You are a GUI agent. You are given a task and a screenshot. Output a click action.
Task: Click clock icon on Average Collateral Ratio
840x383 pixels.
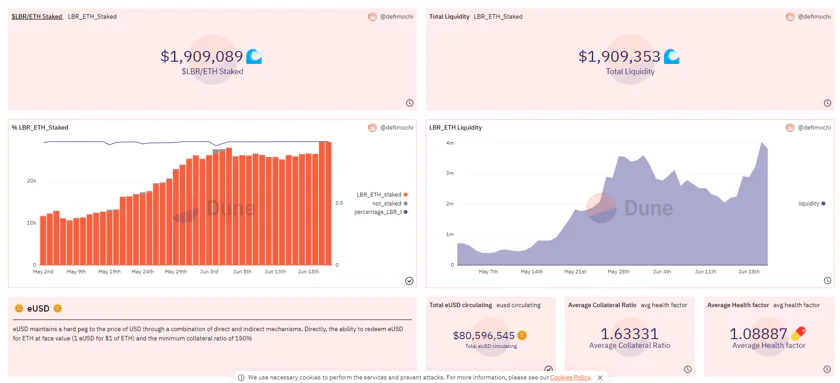[x=688, y=369]
